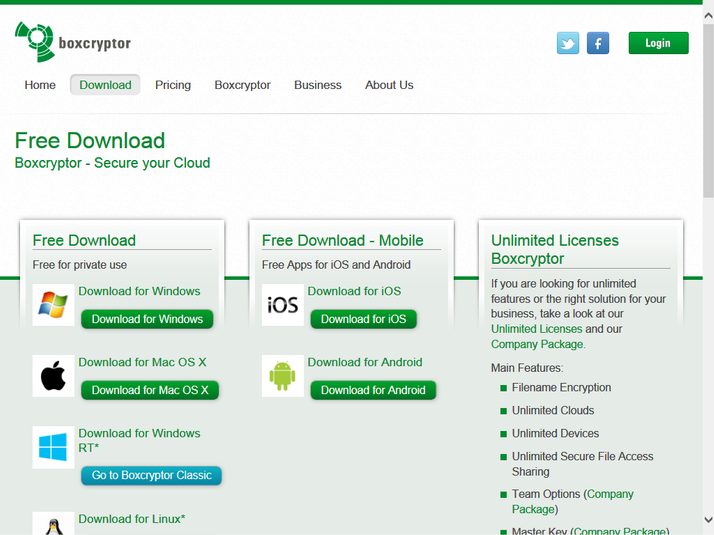Go to the Home menu item
Screen dimensions: 714x535
pyautogui.click(x=40, y=85)
